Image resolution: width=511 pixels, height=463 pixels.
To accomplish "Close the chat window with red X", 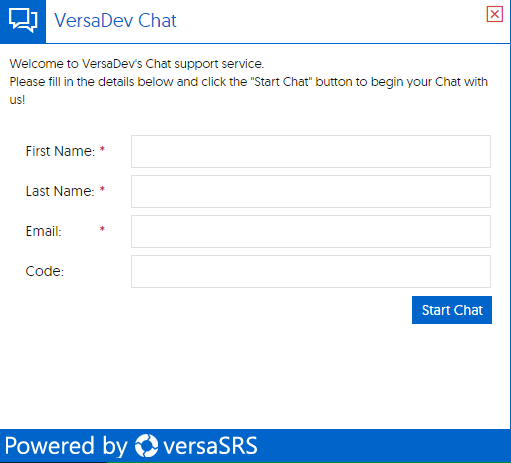I will point(495,14).
